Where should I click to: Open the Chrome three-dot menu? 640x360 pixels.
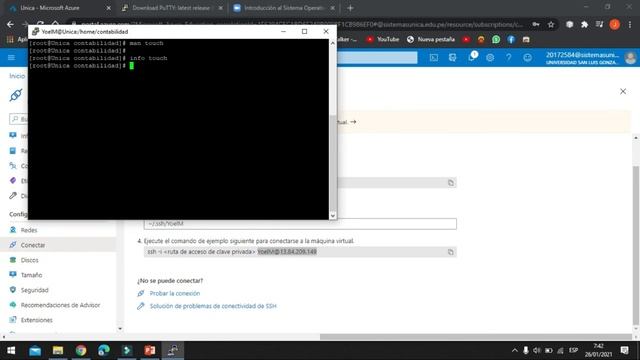pos(630,24)
